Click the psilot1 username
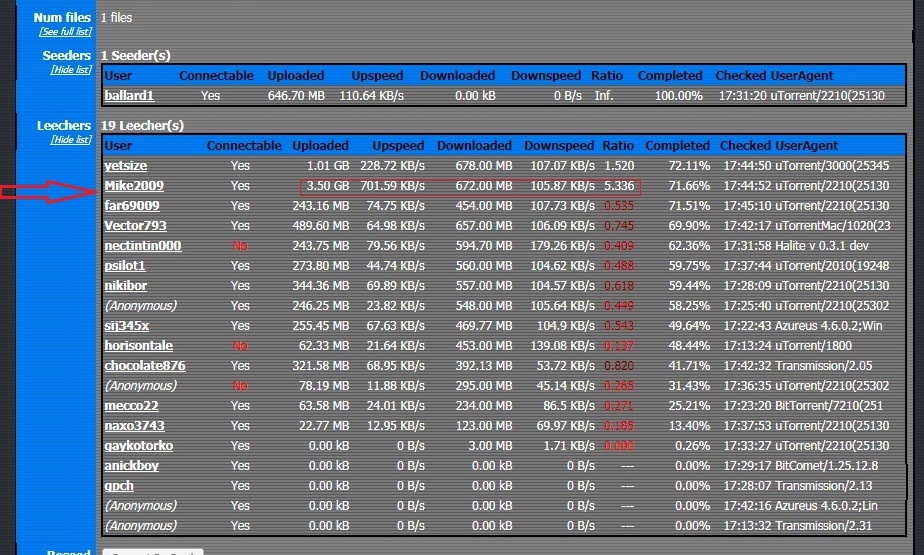Image resolution: width=924 pixels, height=555 pixels. click(125, 266)
